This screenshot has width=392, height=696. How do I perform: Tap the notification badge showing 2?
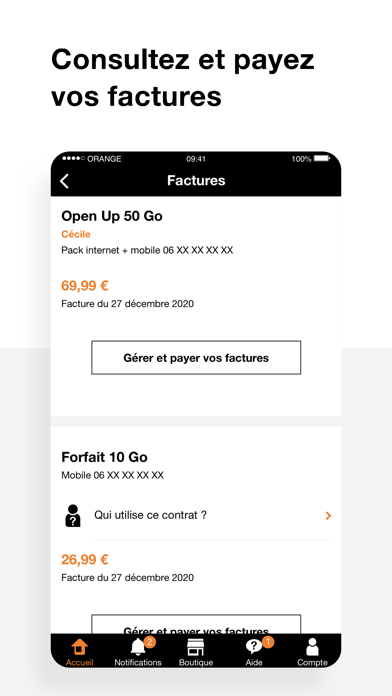click(150, 642)
